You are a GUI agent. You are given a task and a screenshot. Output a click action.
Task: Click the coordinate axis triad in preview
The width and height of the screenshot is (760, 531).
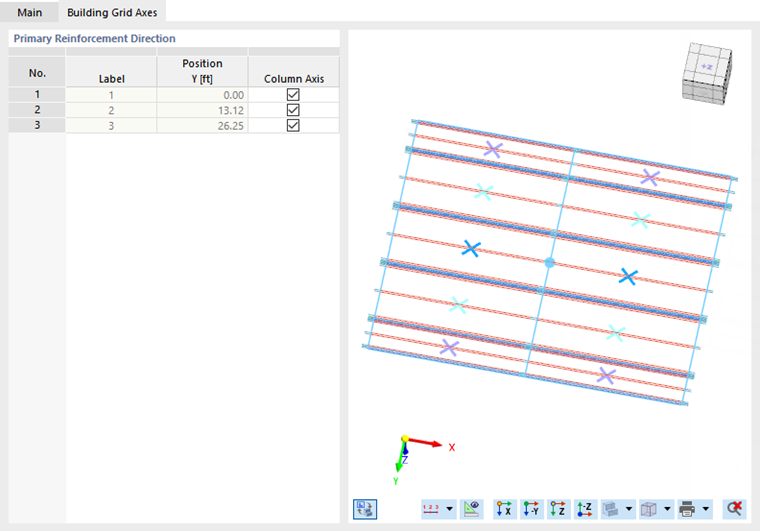point(424,459)
